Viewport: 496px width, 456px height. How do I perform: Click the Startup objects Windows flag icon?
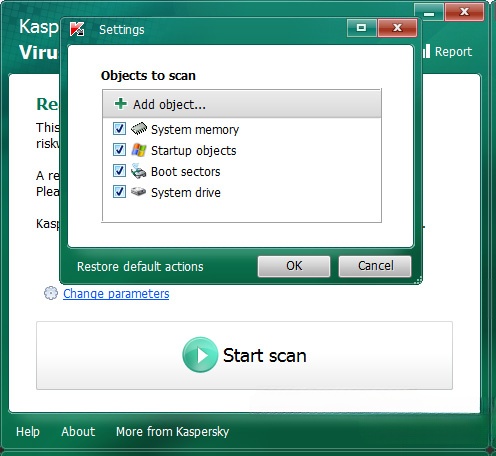click(x=139, y=150)
